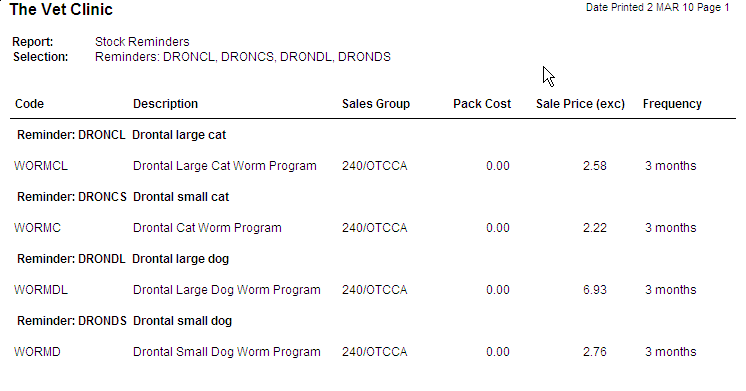Click the Sale Price (exc) header

pos(580,104)
